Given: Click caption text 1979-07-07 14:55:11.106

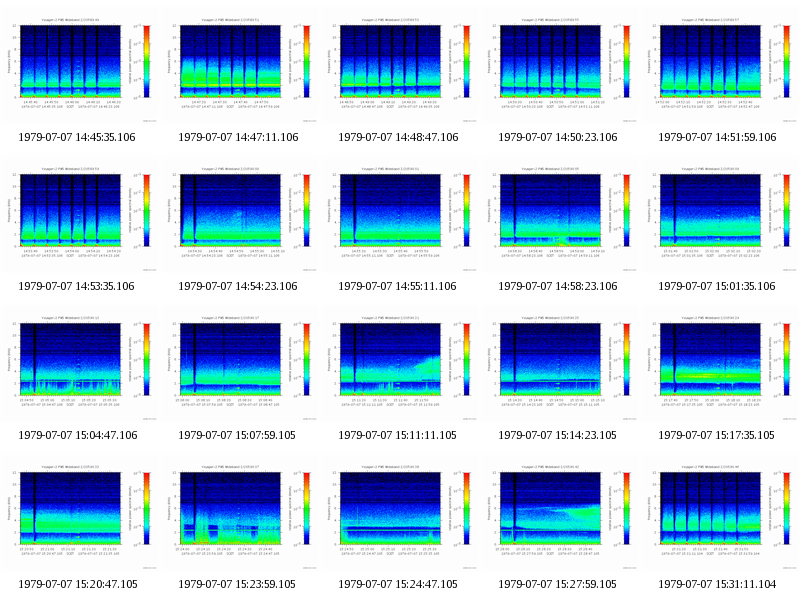Looking at the screenshot, I should [x=397, y=286].
